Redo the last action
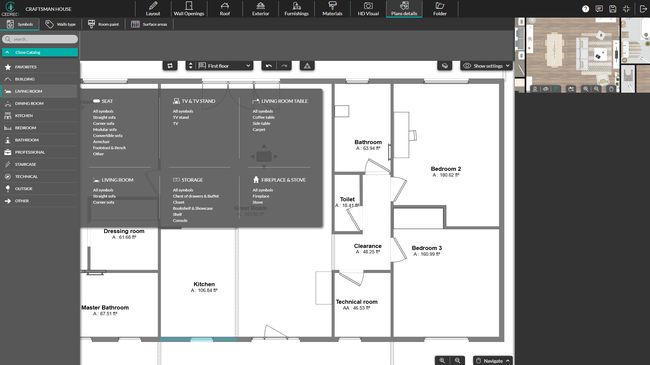The image size is (650, 365). click(284, 66)
